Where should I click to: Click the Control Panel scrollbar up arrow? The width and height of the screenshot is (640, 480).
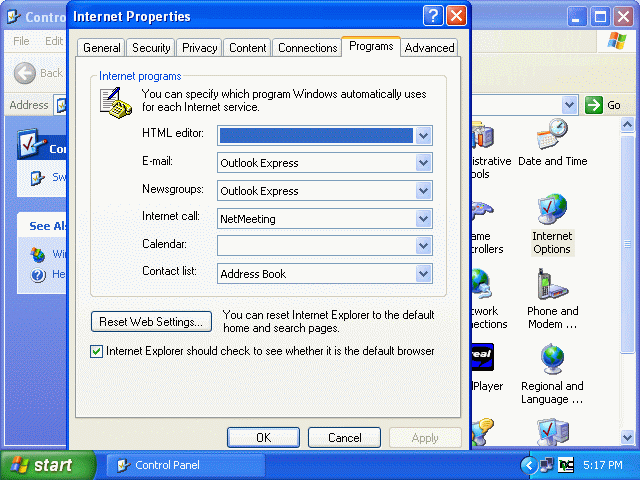click(627, 124)
